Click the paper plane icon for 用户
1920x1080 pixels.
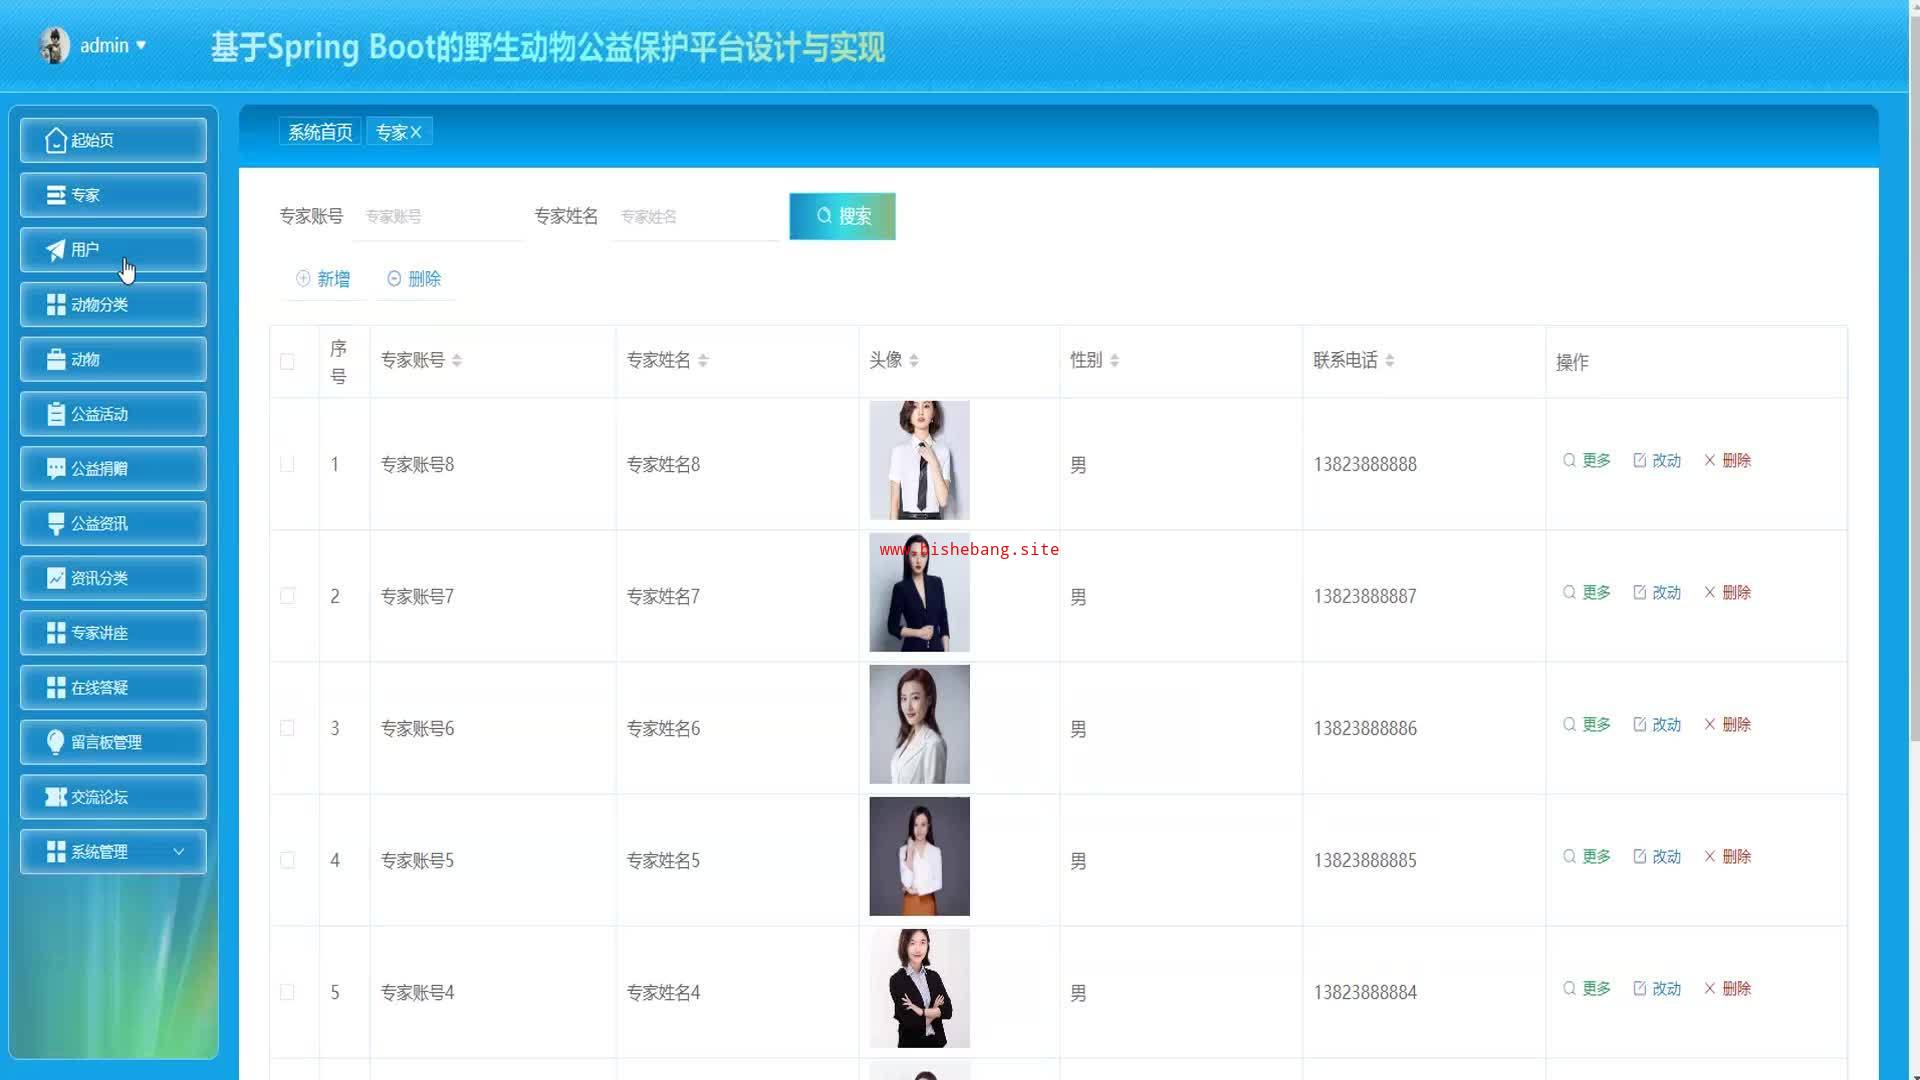pos(56,250)
